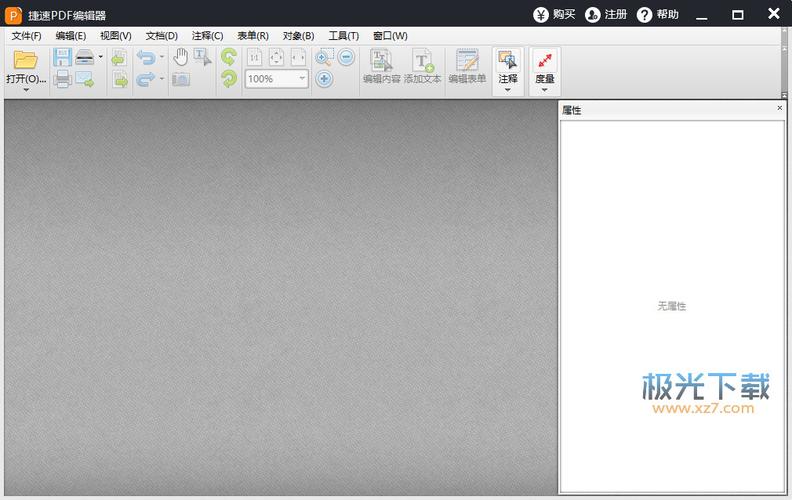Open the 文件(F) menu
The image size is (792, 500).
pyautogui.click(x=27, y=36)
